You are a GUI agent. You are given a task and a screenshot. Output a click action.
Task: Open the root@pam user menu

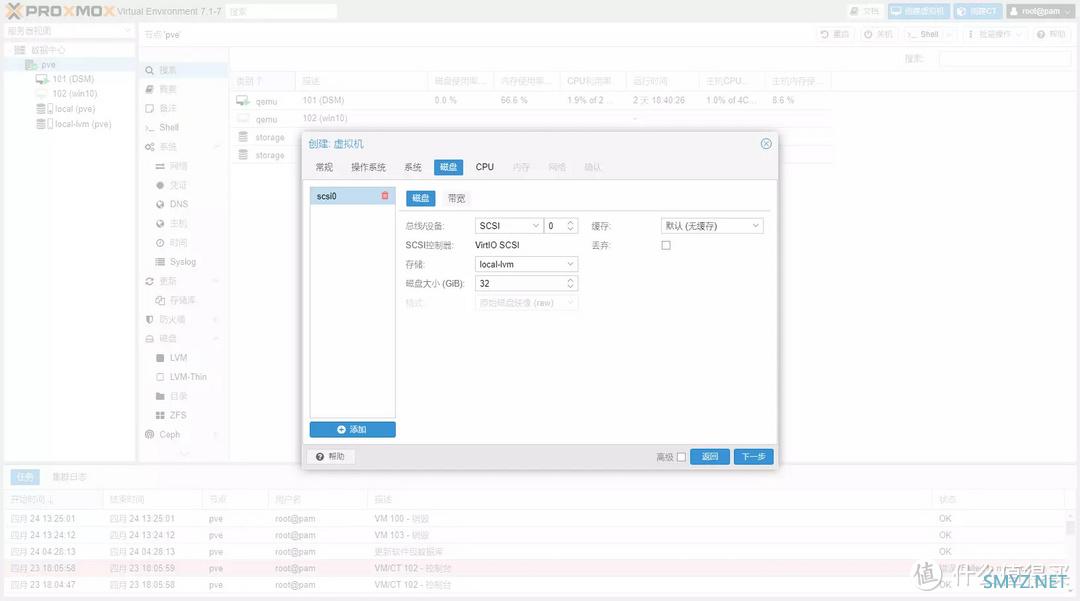pyautogui.click(x=1039, y=11)
